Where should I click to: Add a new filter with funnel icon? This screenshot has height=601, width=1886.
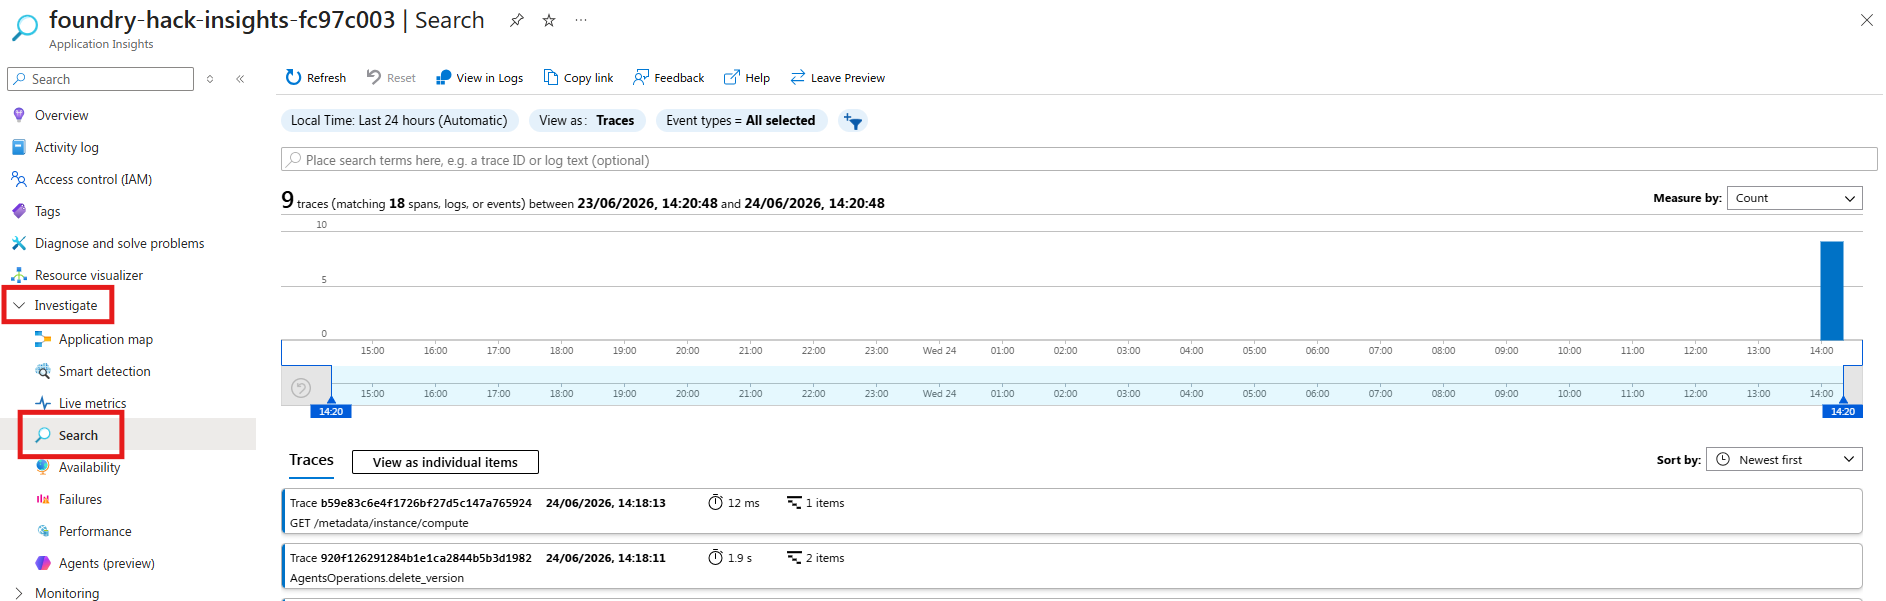[x=853, y=121]
